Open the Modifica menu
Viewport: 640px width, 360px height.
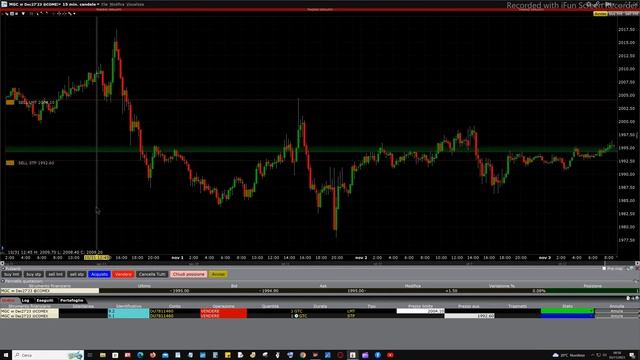[117, 4]
